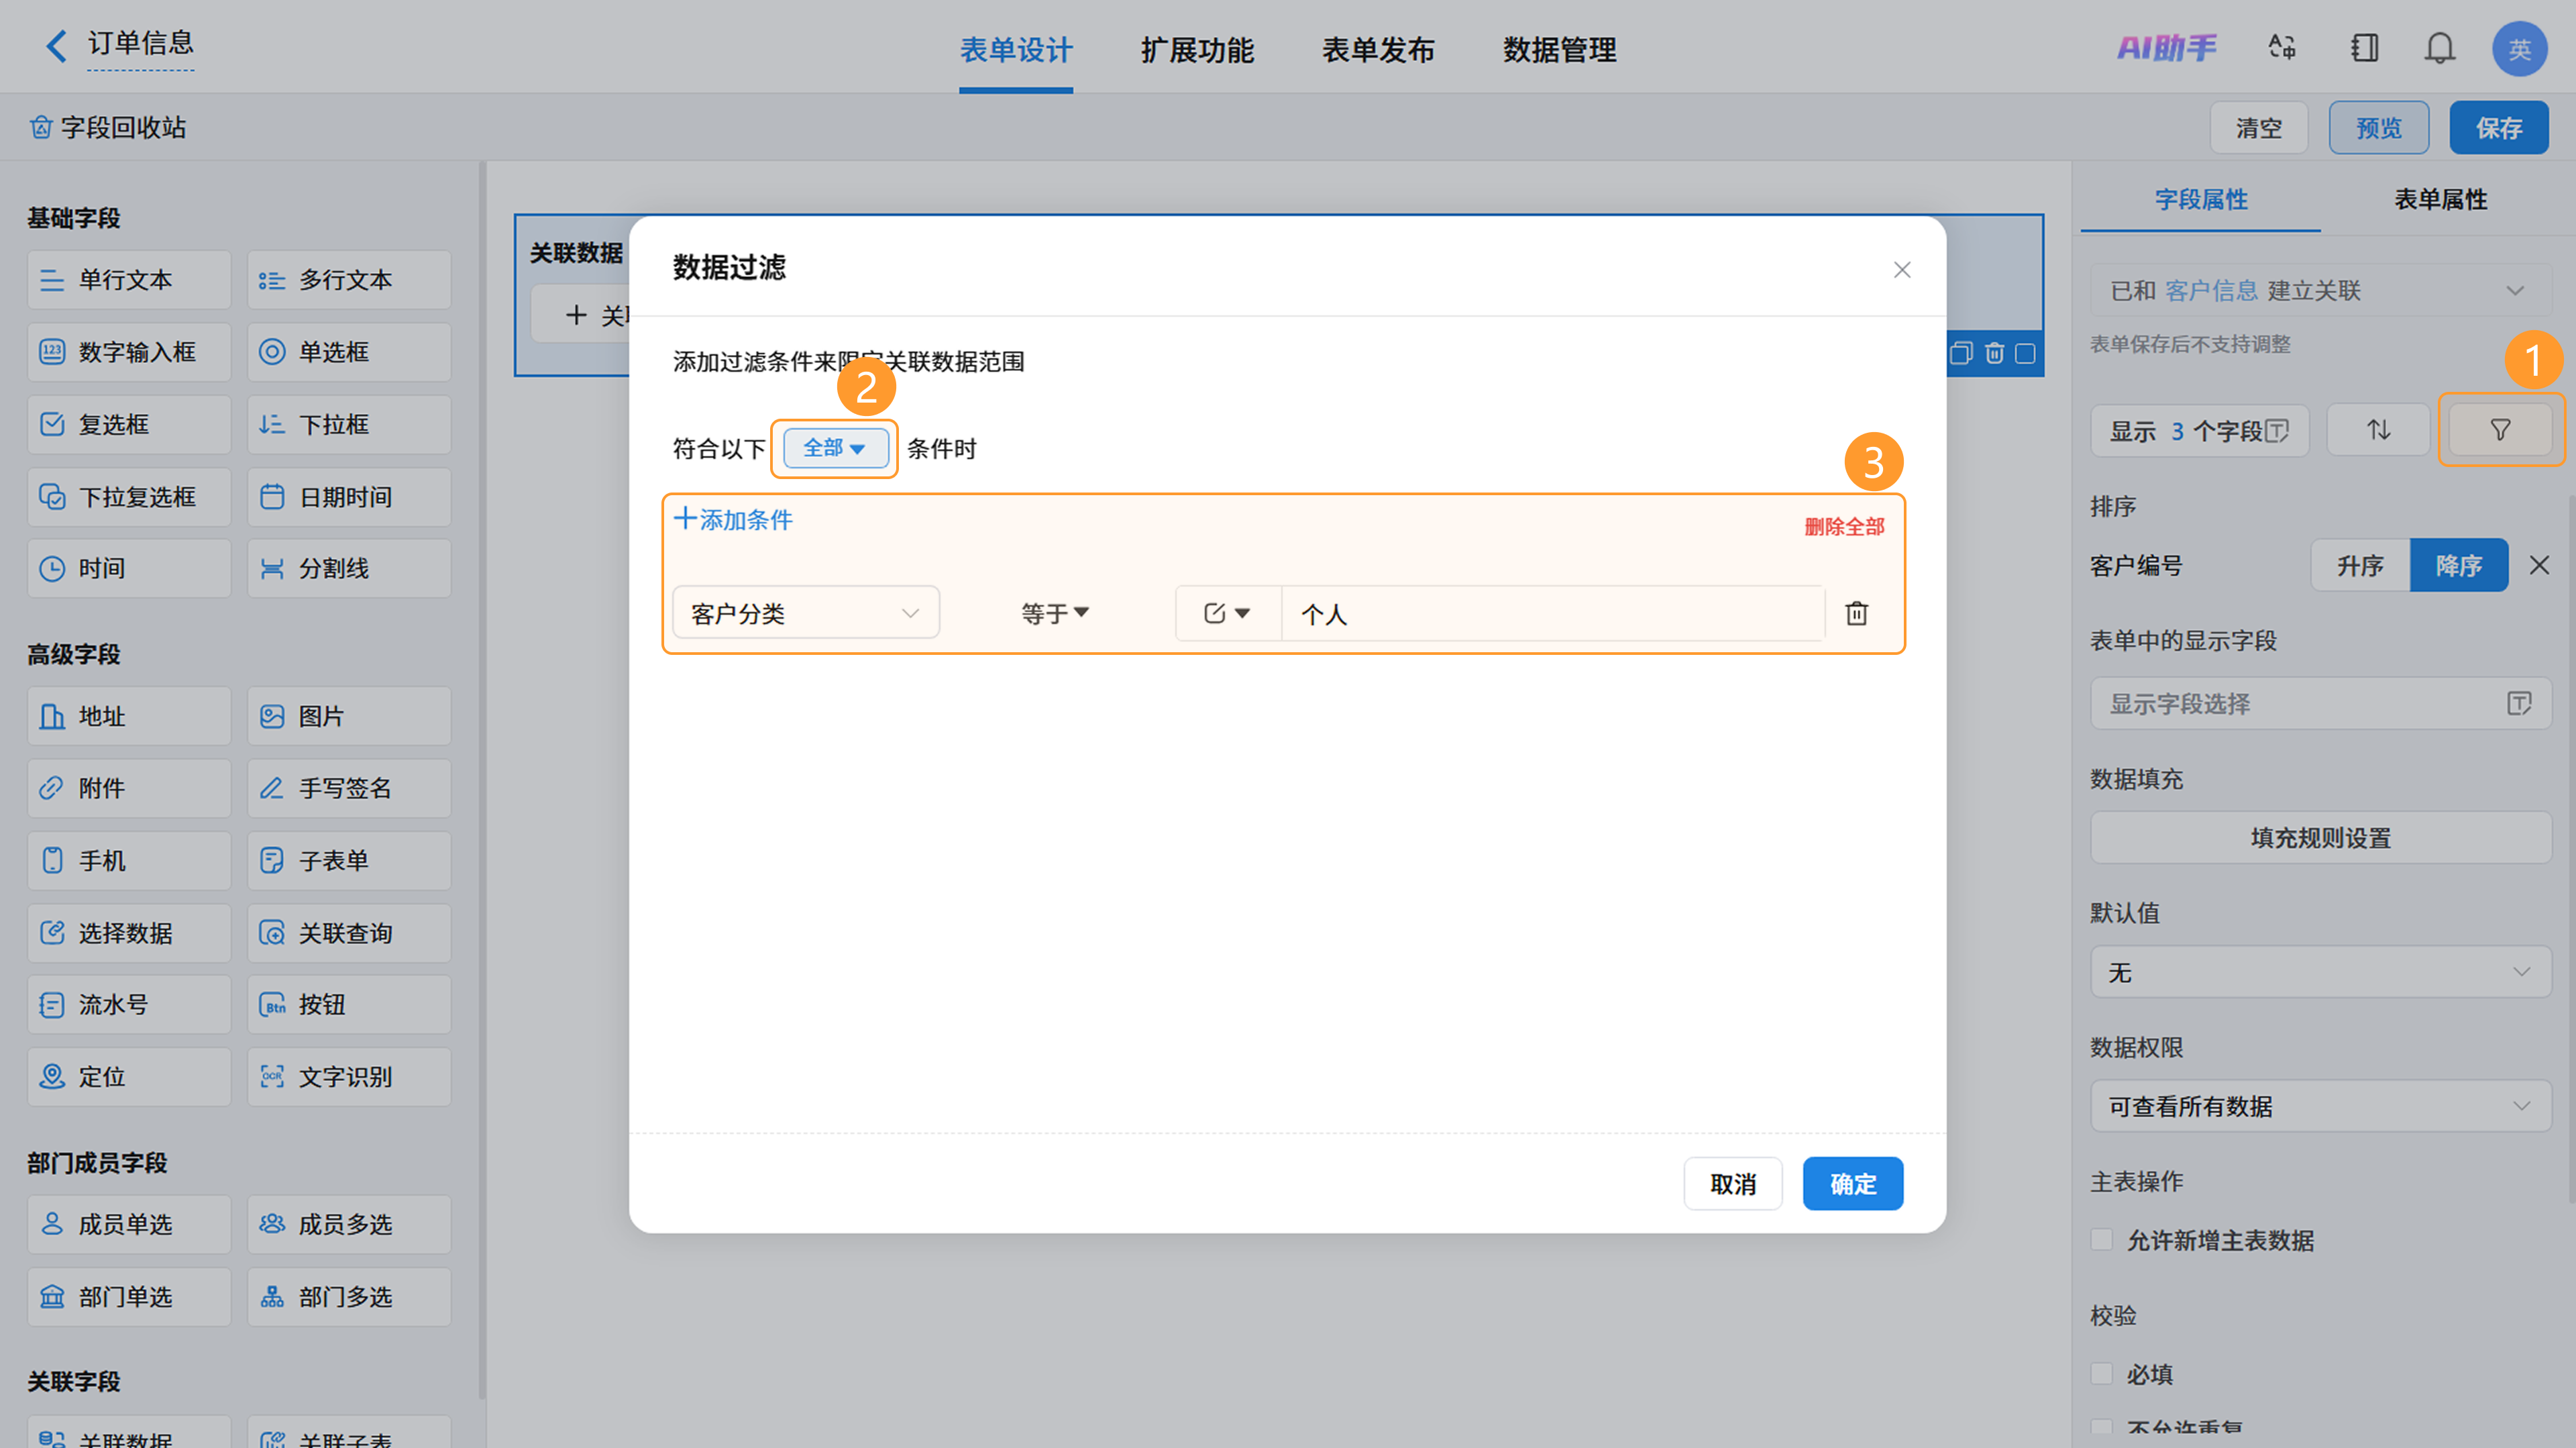Click 删除全部 to clear conditions

tap(1844, 526)
